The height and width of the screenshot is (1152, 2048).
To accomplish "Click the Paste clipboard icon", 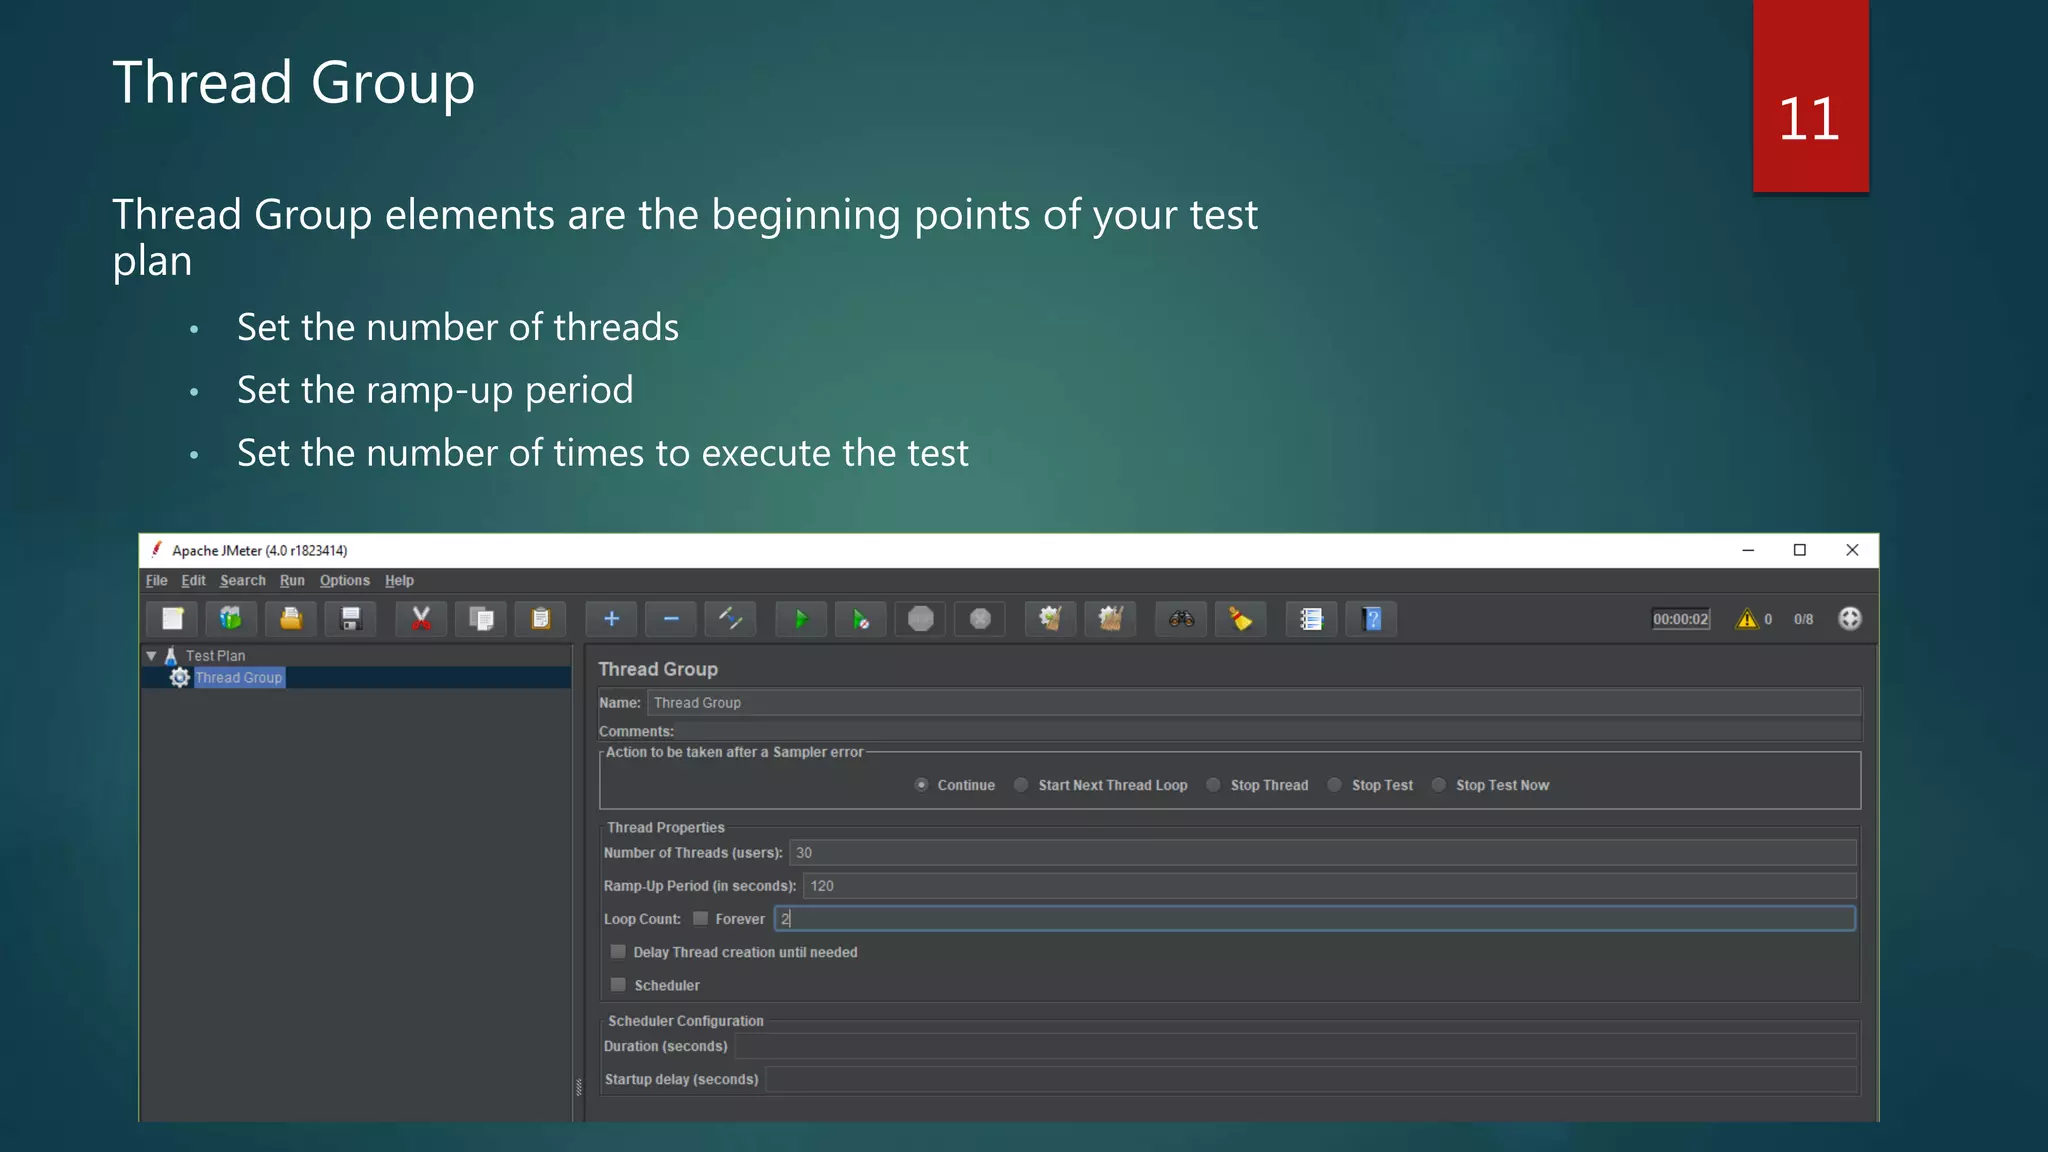I will click(541, 619).
